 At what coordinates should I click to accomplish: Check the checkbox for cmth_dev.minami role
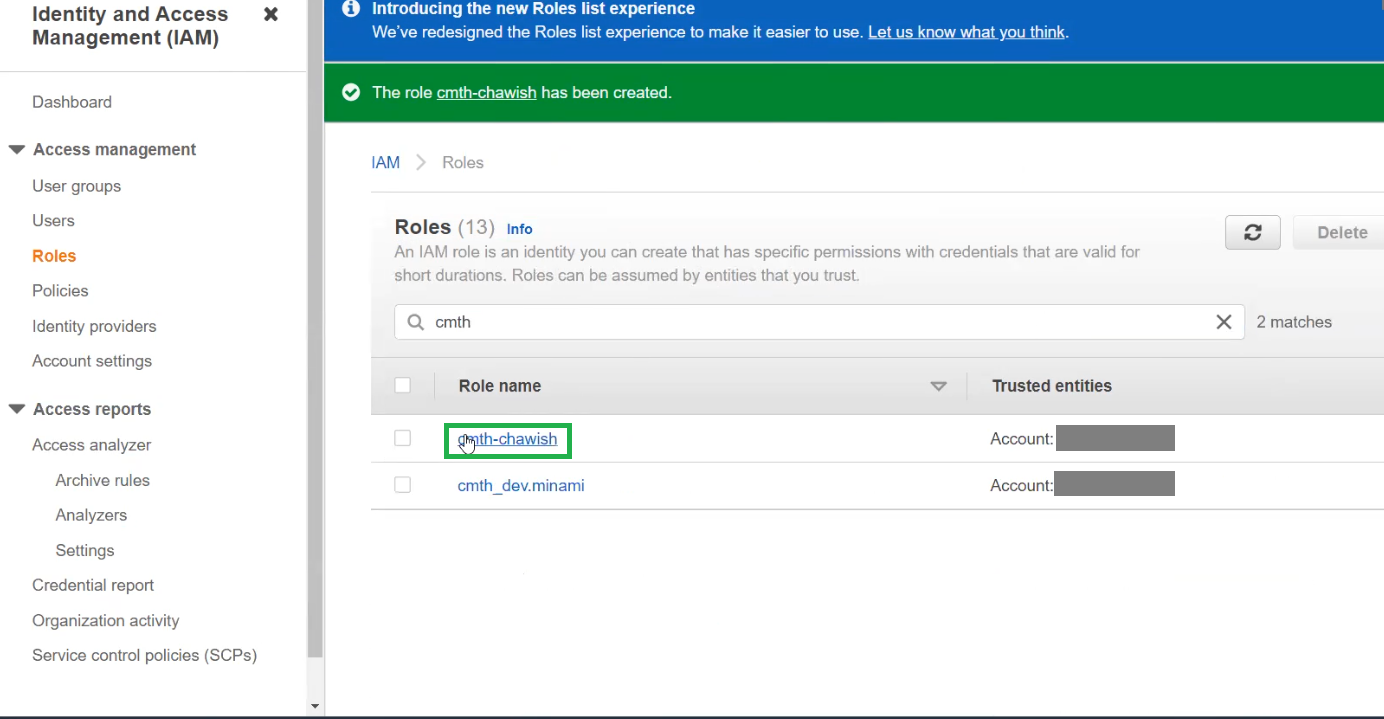pos(403,484)
